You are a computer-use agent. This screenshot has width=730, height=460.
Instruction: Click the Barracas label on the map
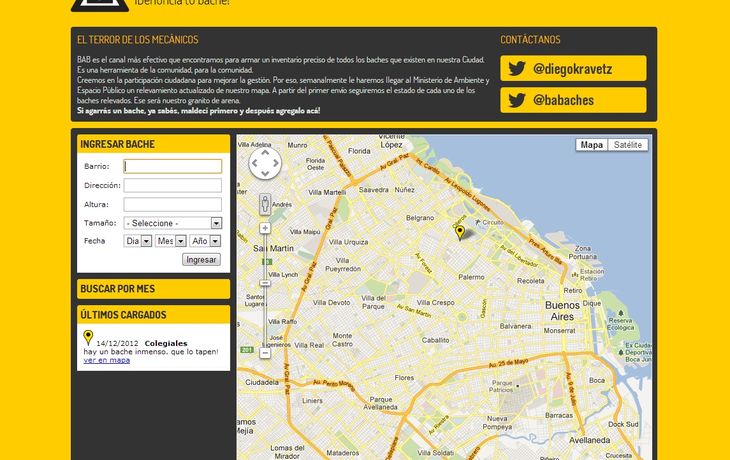559,415
